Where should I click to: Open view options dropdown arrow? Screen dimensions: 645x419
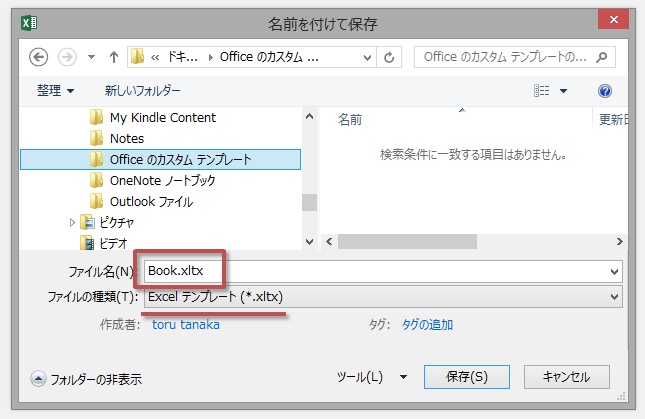[x=564, y=91]
